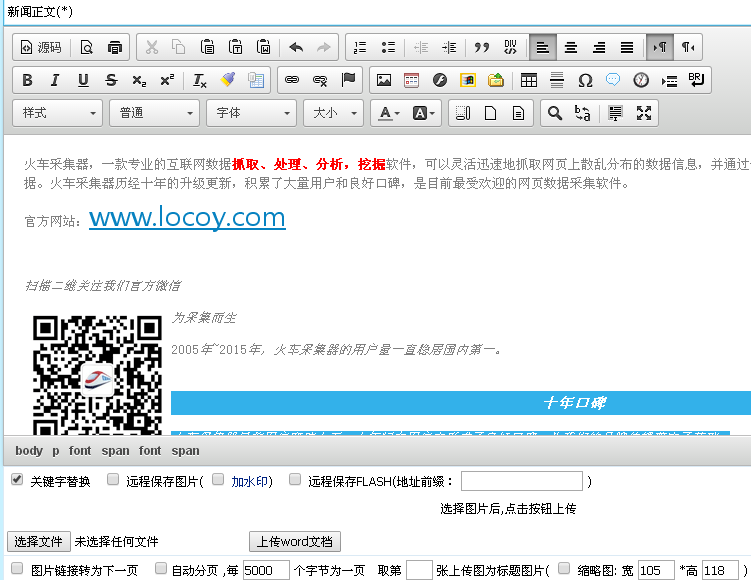Toggle 关键字替换 checkbox
751x580 pixels.
tap(17, 479)
